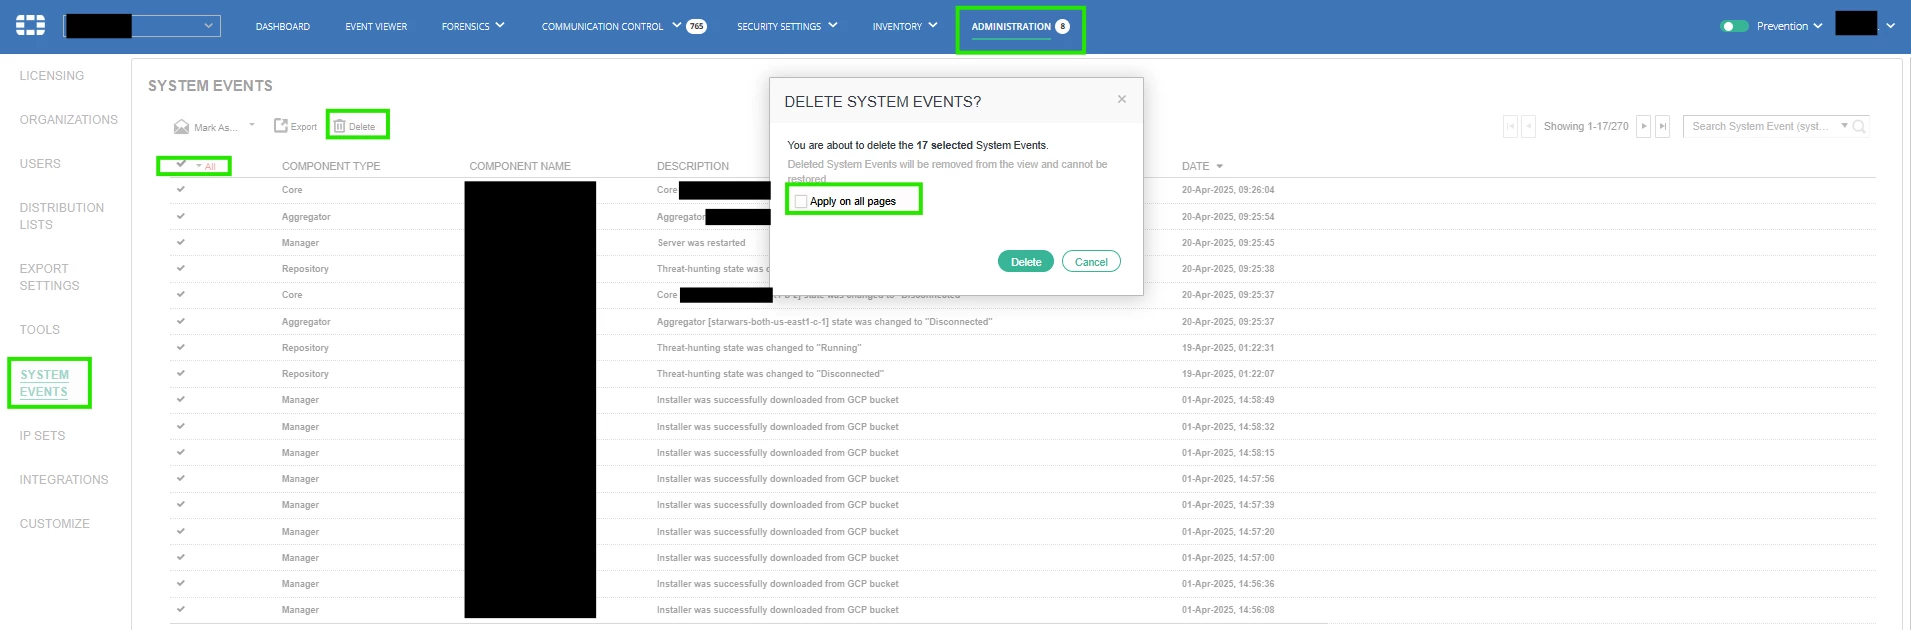Go to next page of events
1911x630 pixels.
[x=1643, y=126]
